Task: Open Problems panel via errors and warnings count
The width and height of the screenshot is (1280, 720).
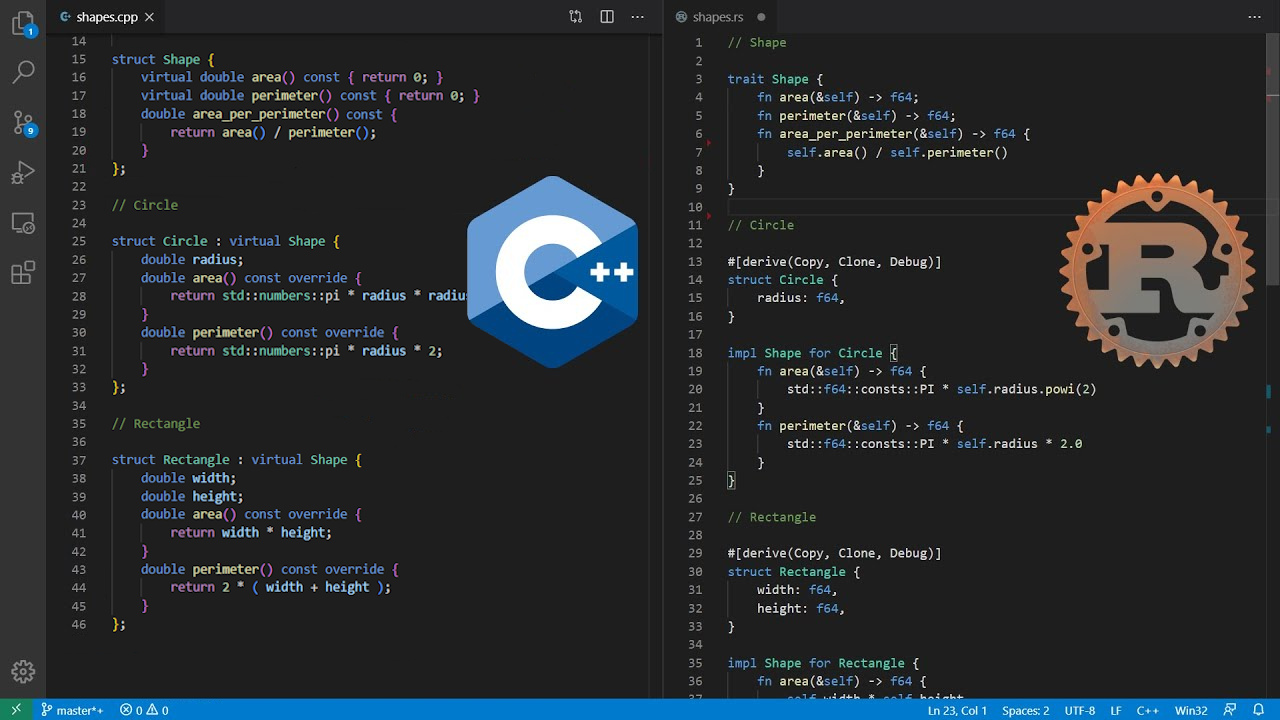Action: pyautogui.click(x=144, y=710)
